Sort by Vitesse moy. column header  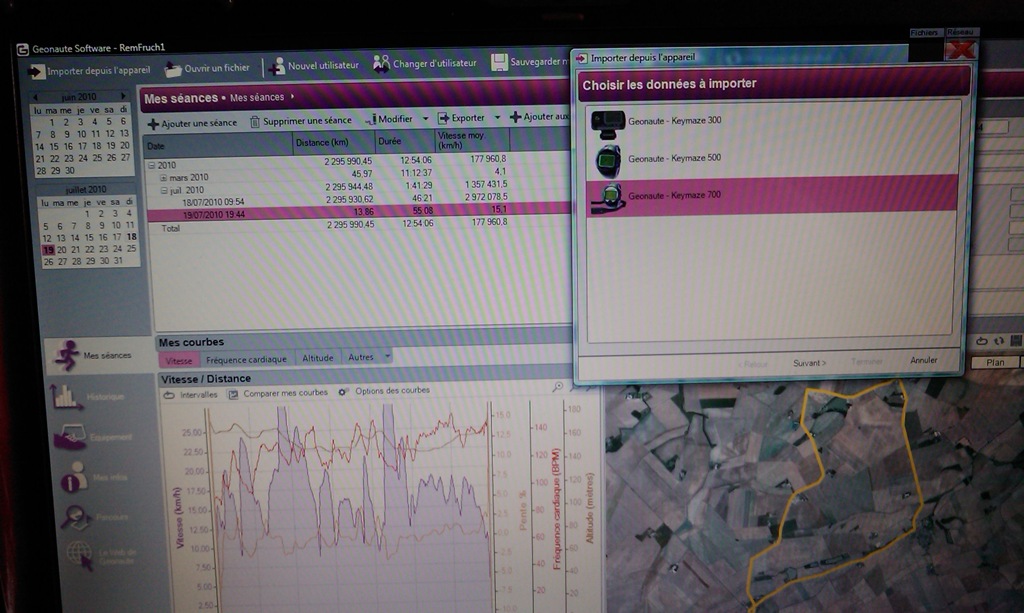pos(472,140)
